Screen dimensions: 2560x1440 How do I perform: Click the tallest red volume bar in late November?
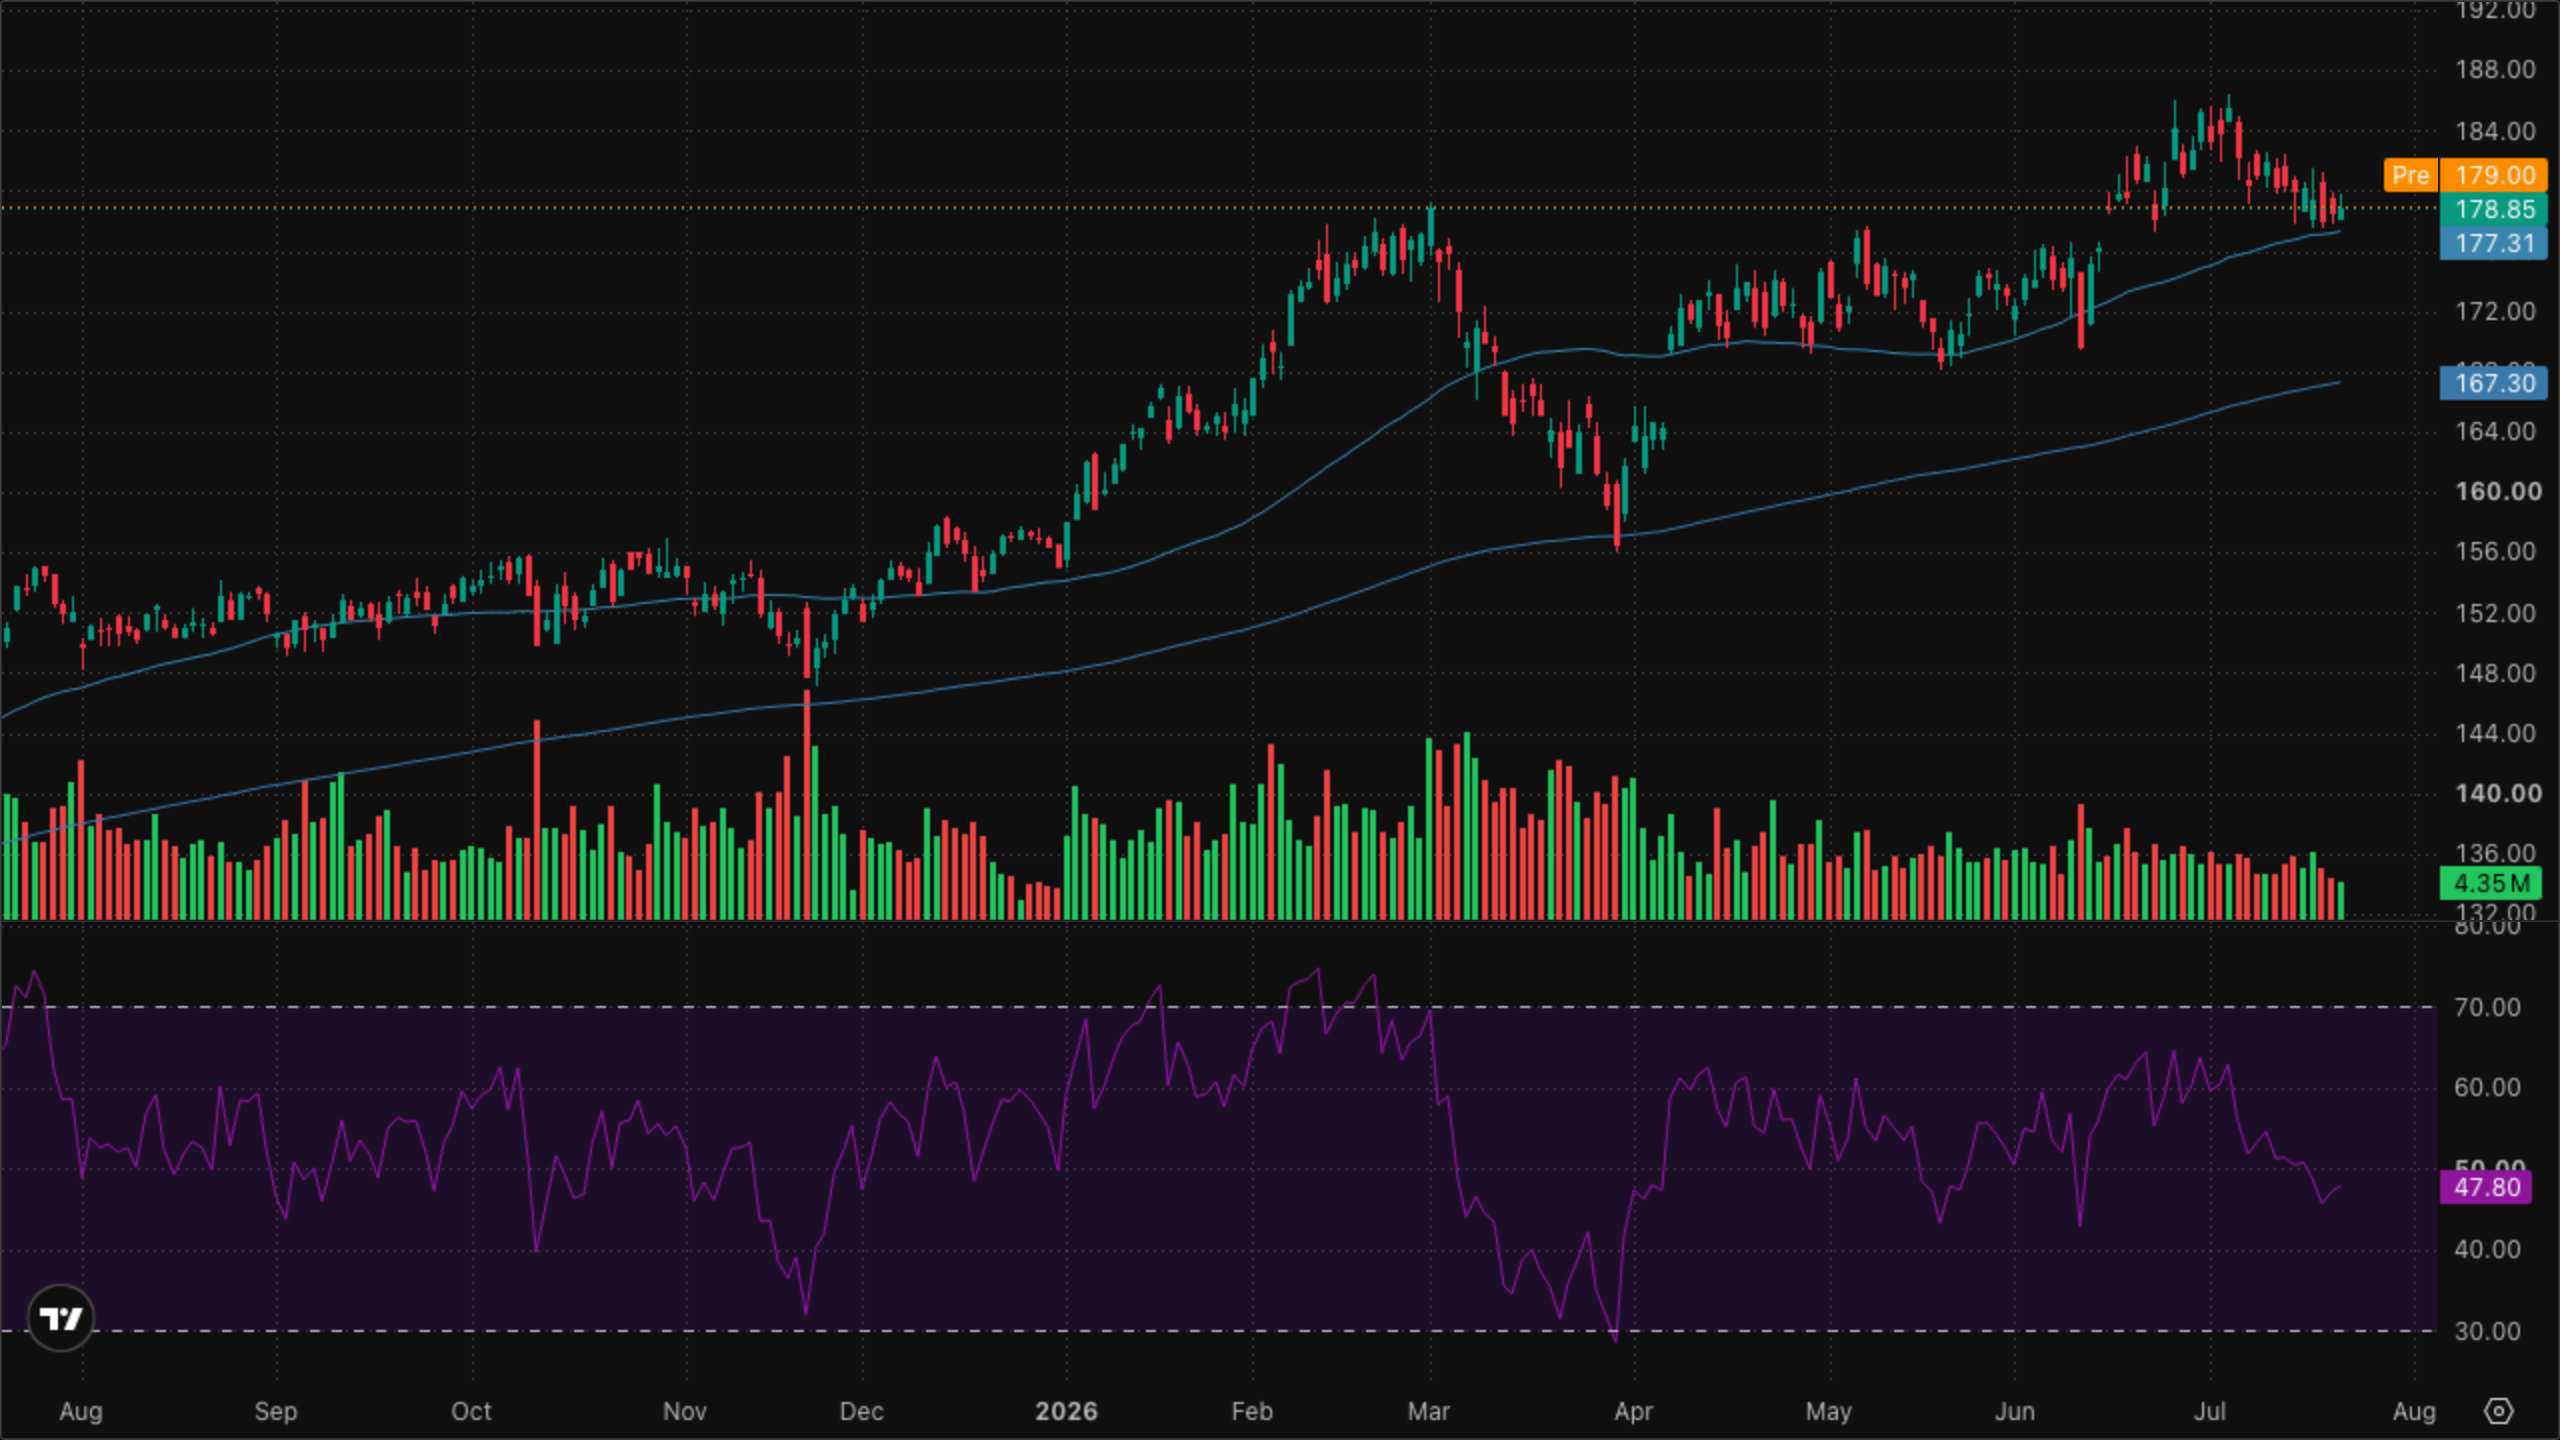[806, 805]
